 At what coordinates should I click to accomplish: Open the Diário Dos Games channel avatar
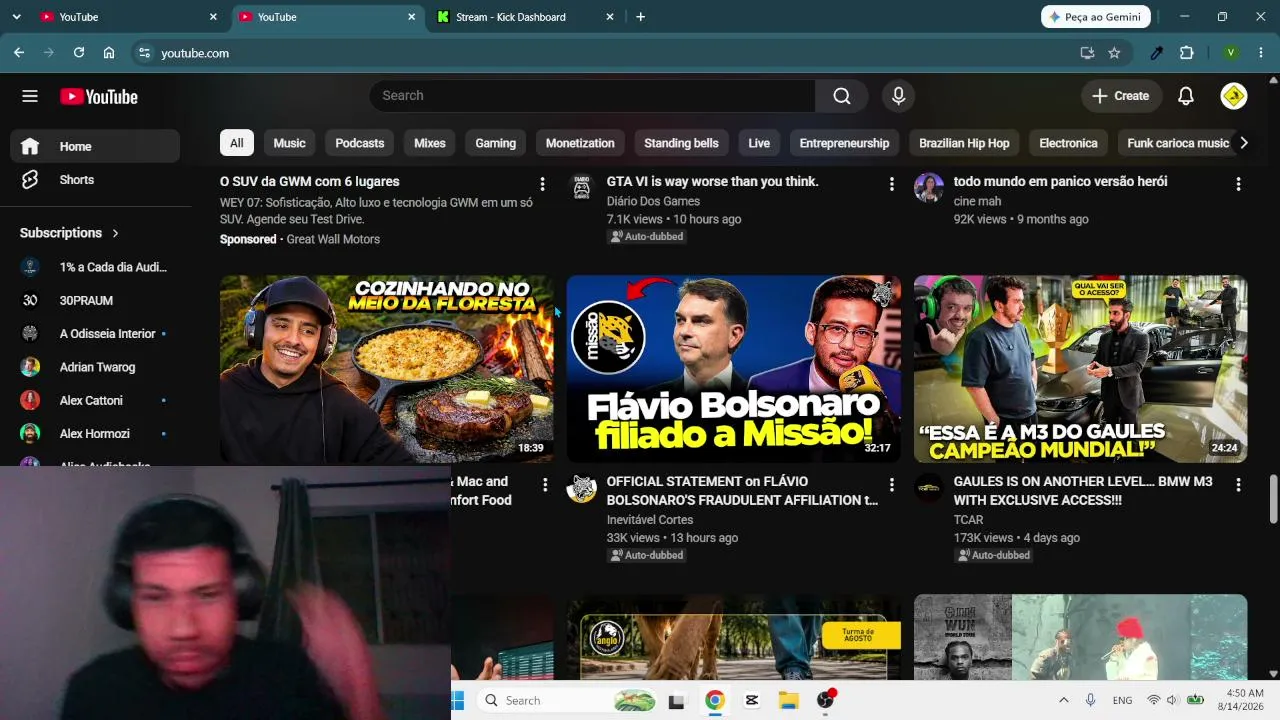(582, 187)
